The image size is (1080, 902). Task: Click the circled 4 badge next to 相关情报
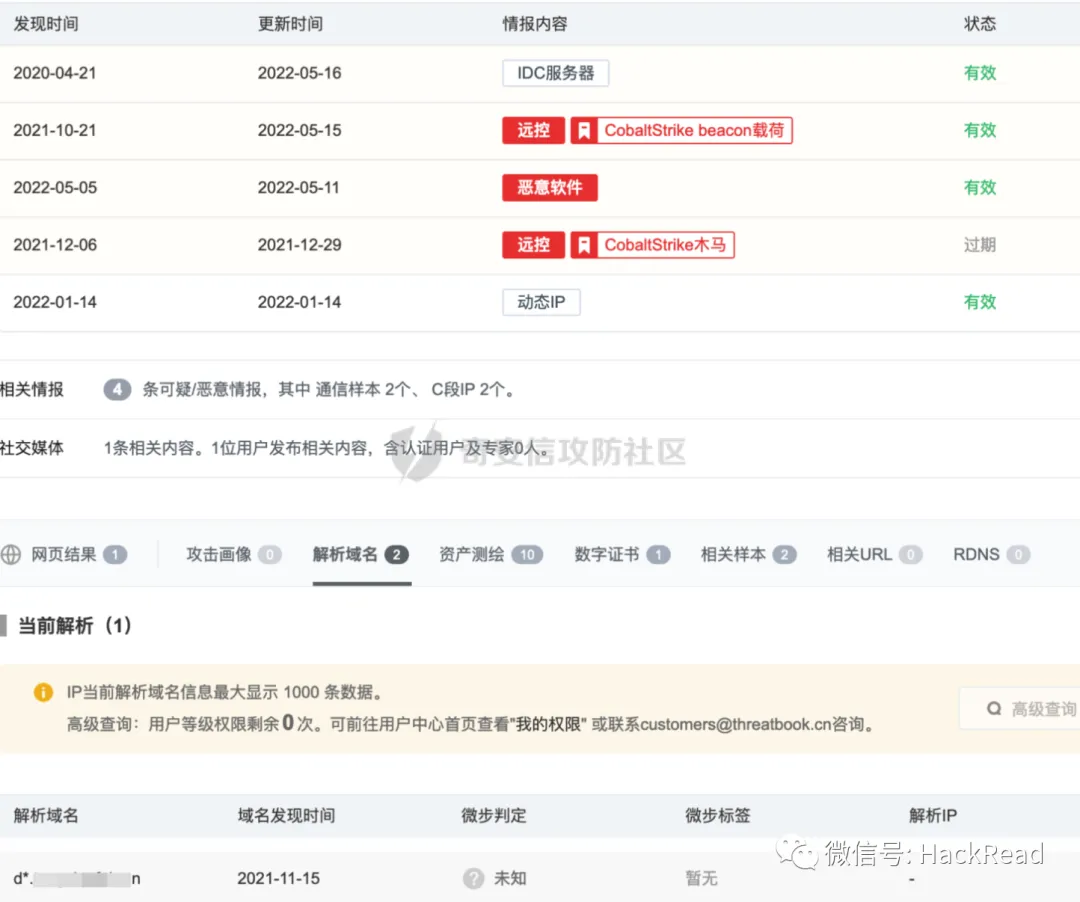[117, 390]
